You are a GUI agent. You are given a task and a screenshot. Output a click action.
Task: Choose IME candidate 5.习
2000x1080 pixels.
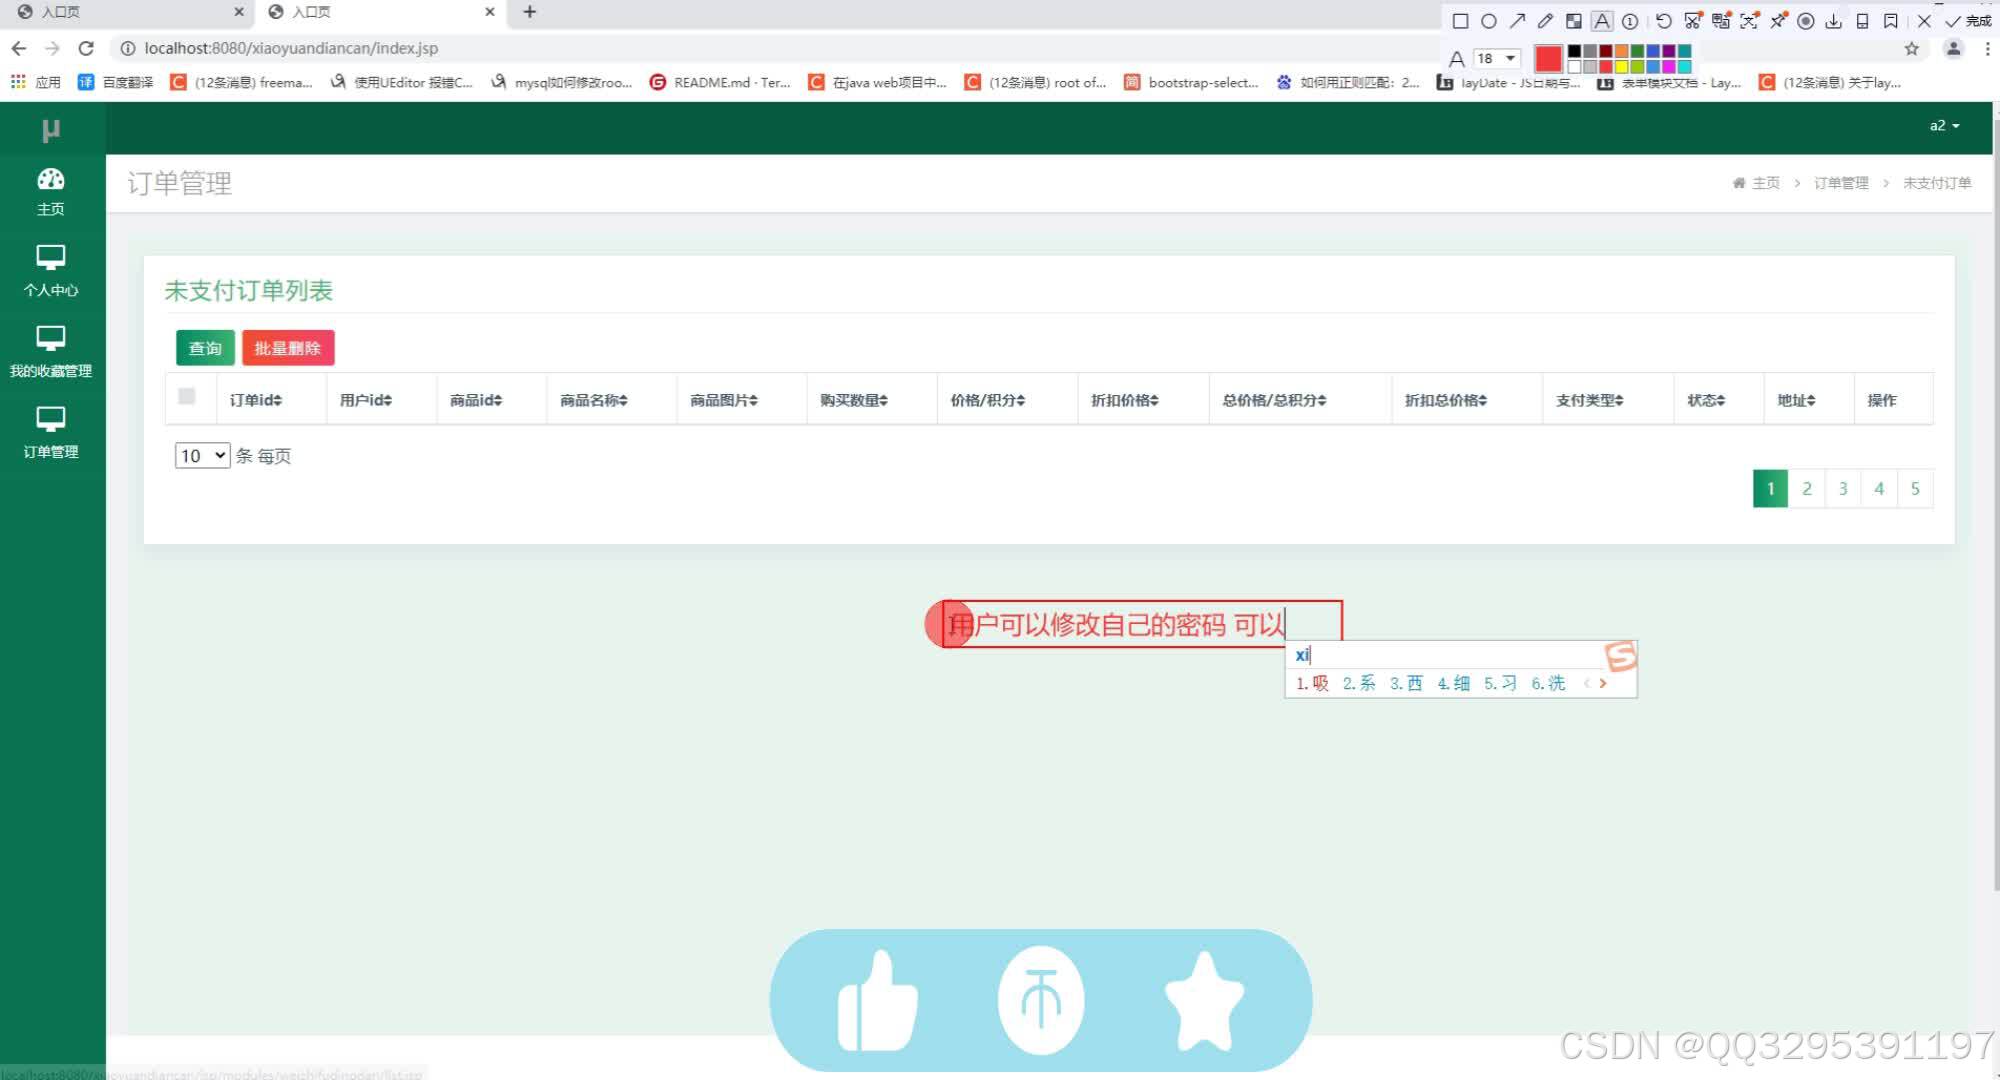pyautogui.click(x=1500, y=683)
